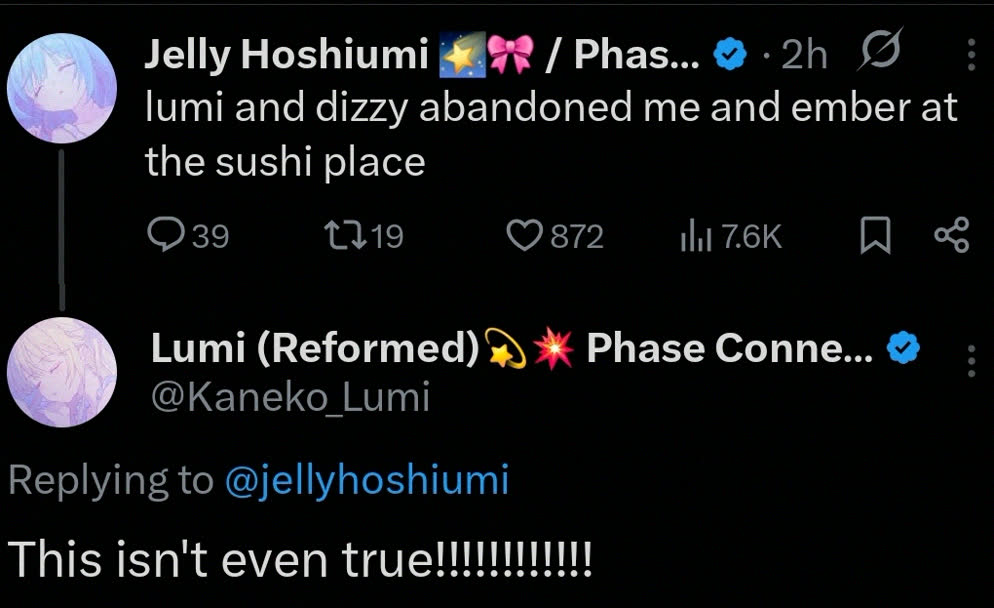994x608 pixels.
Task: Bookmark Jelly Hoshiumi's tweet
Action: [875, 235]
